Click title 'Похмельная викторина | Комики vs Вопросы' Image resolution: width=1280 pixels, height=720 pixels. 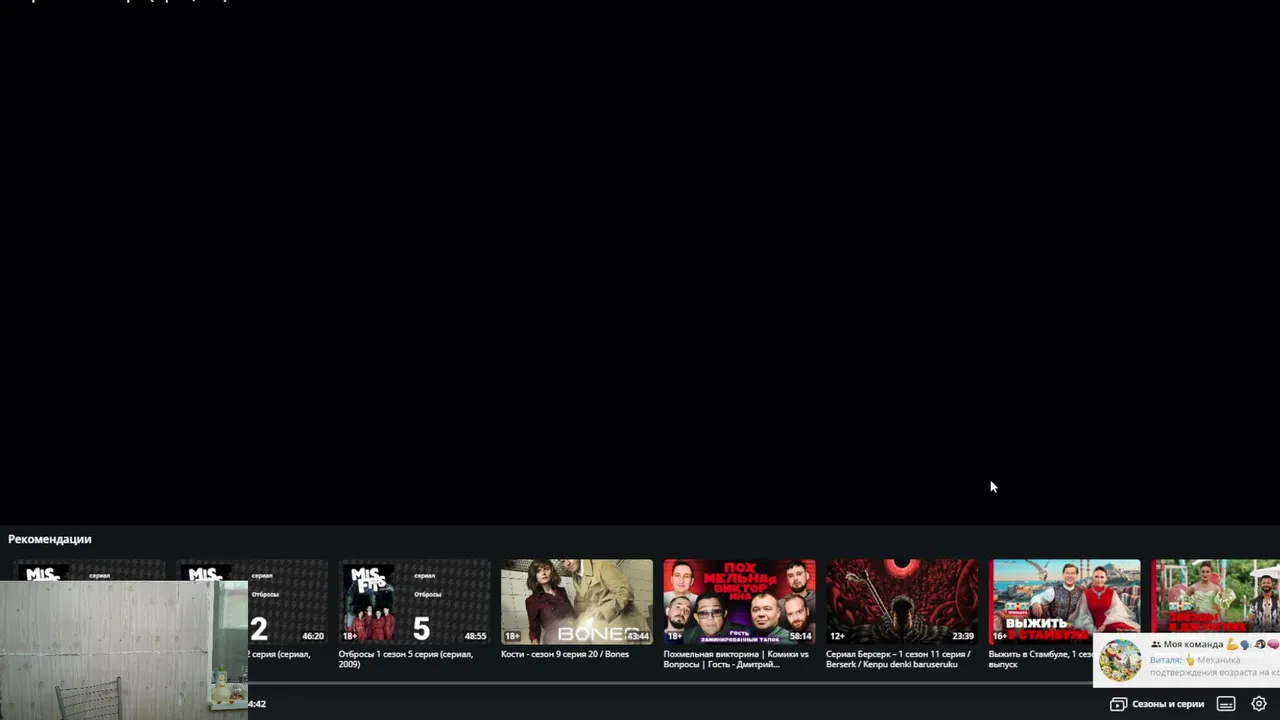[736, 659]
